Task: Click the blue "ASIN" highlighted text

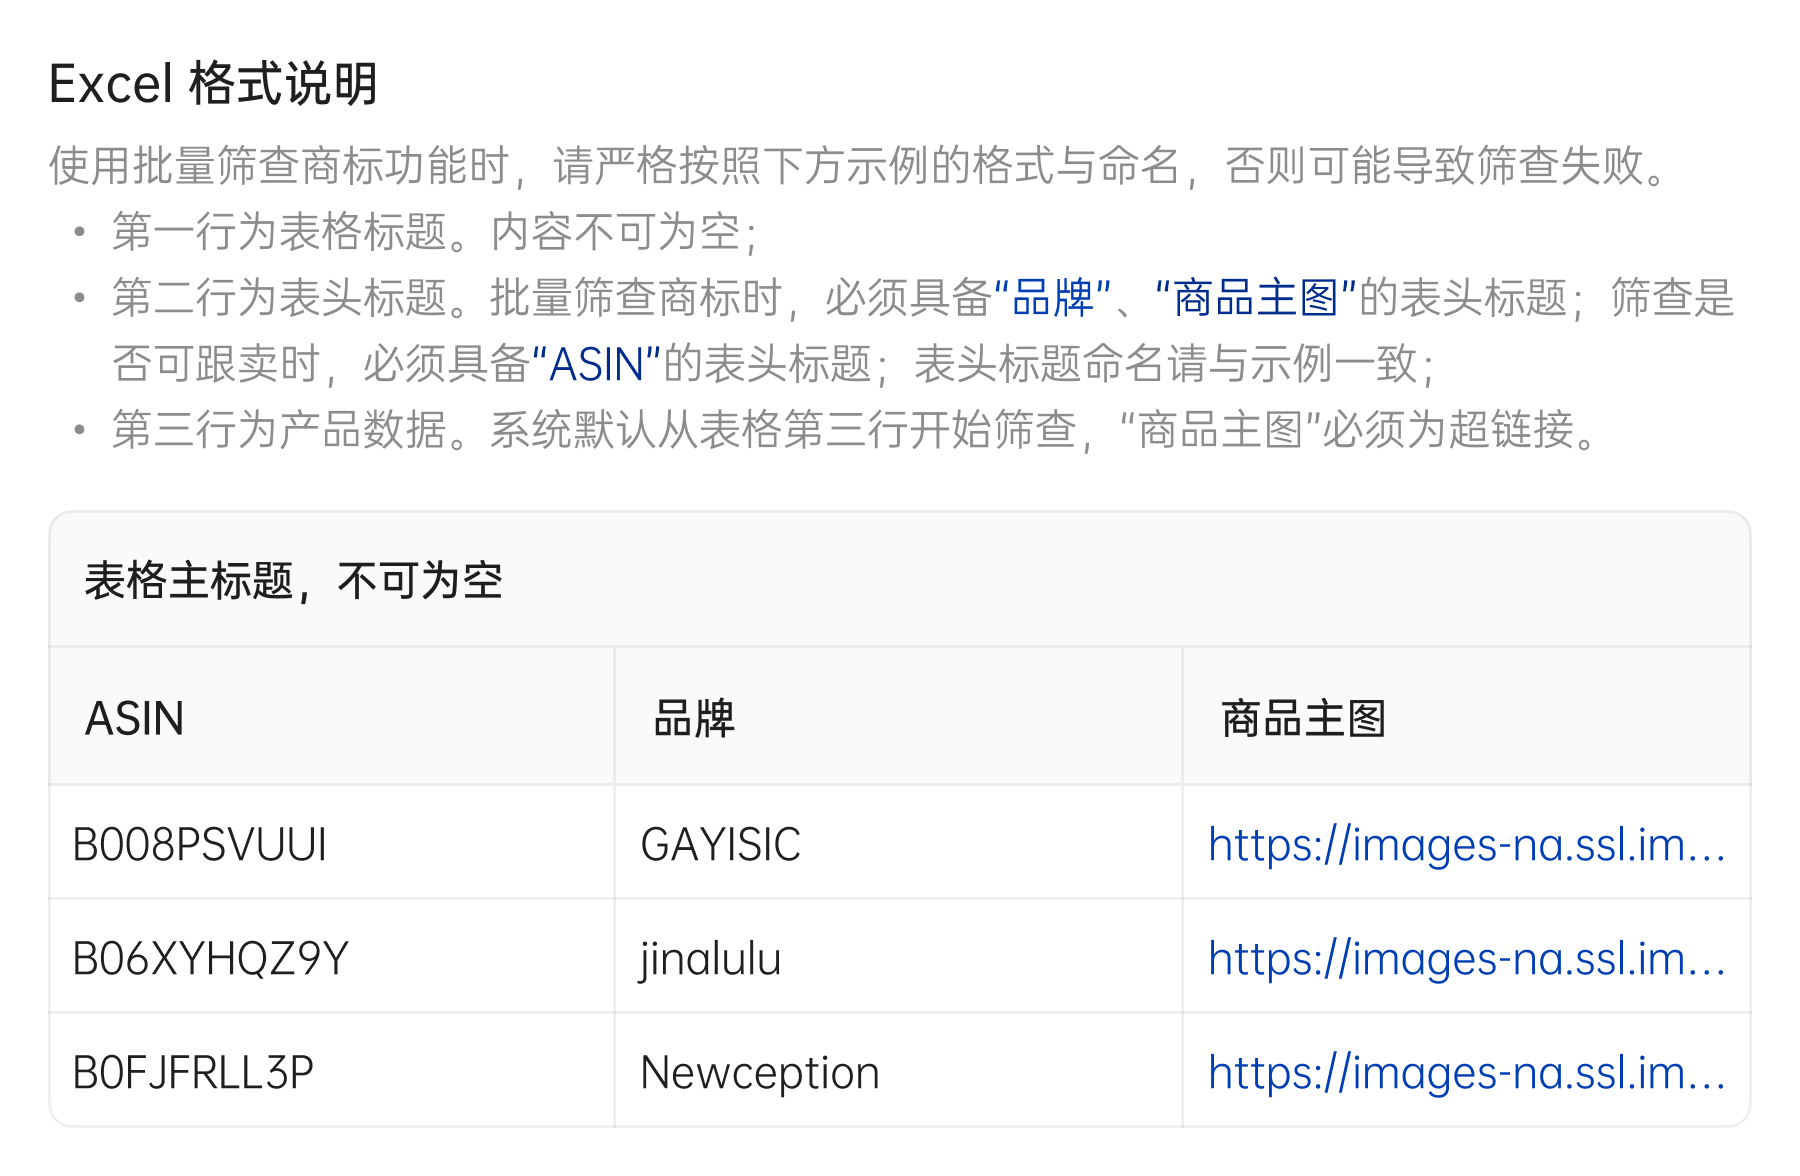Action: point(596,364)
